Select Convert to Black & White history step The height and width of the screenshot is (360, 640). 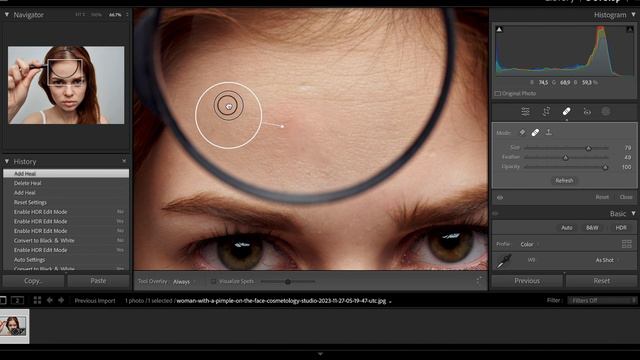point(66,240)
